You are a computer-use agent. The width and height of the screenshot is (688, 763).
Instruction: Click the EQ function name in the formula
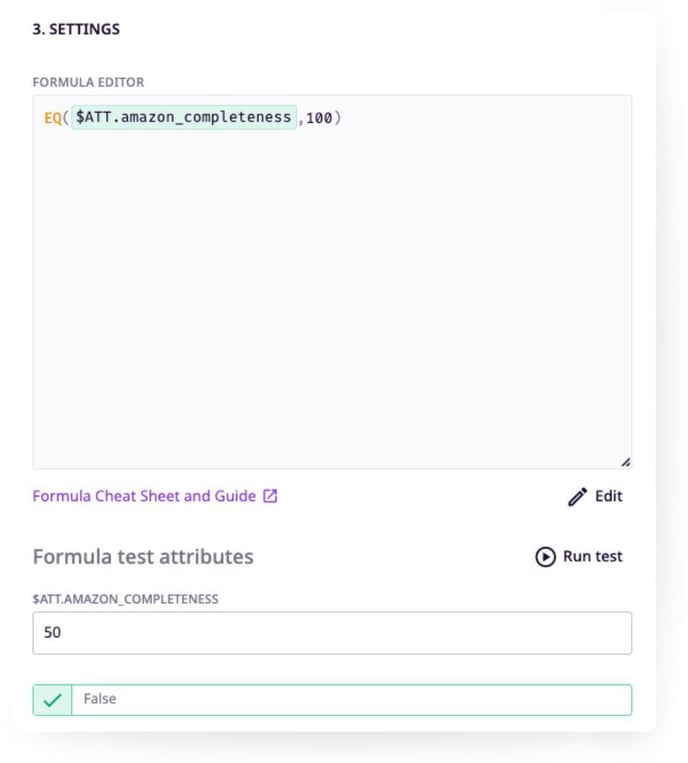tap(52, 118)
